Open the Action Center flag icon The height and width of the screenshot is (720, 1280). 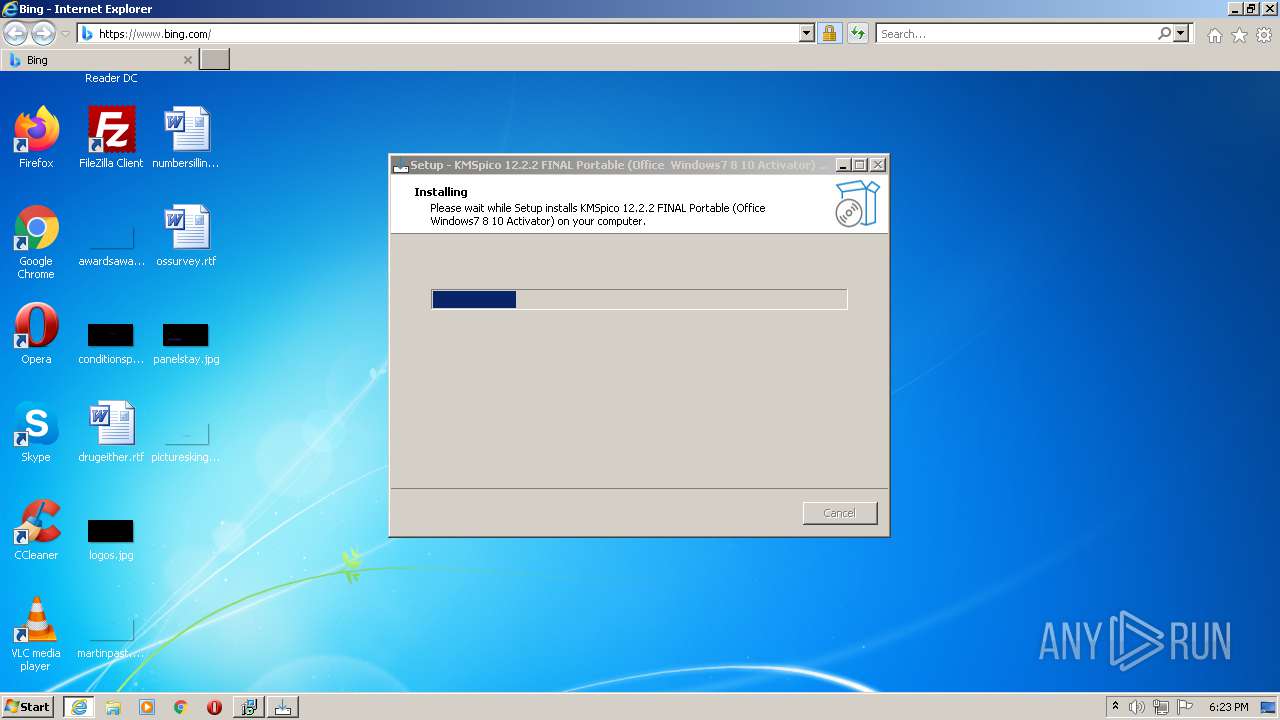[1185, 707]
